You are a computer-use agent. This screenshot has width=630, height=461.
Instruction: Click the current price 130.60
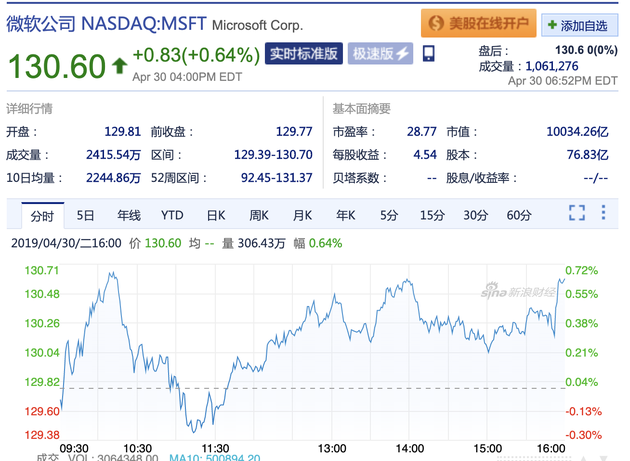(57, 66)
